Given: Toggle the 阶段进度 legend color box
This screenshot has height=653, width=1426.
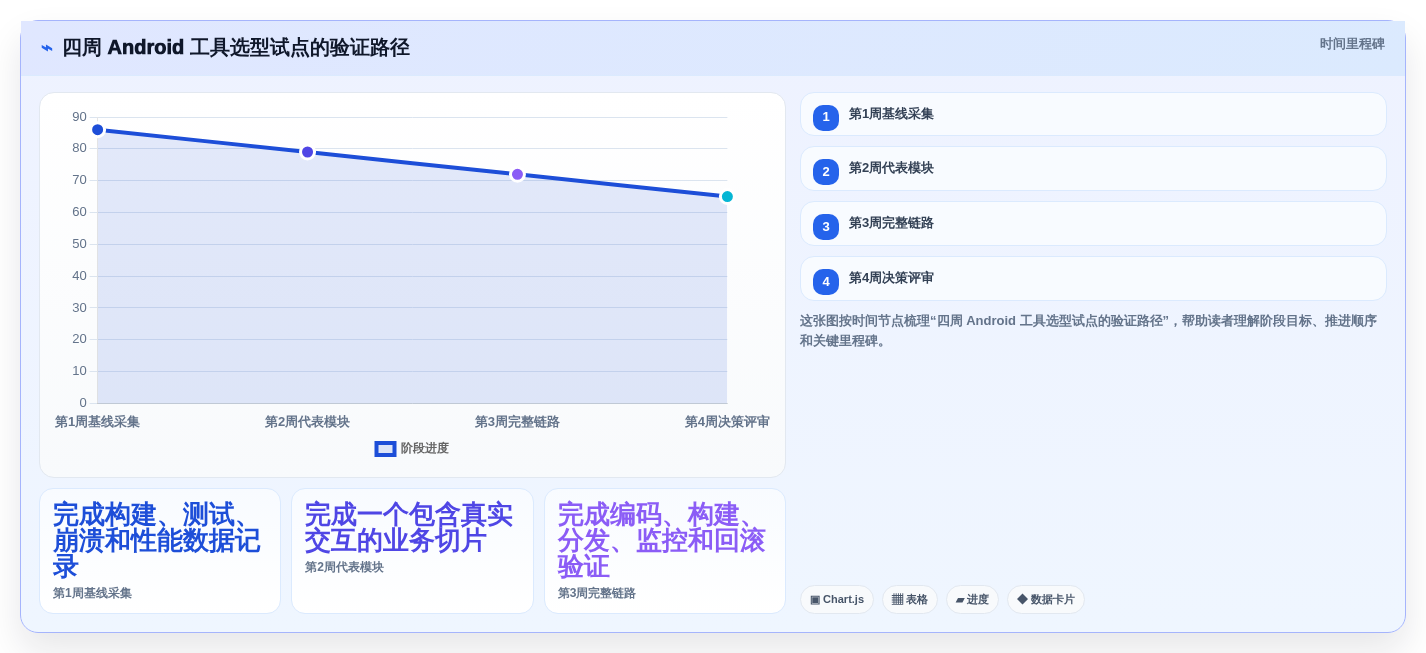Looking at the screenshot, I should tap(385, 449).
